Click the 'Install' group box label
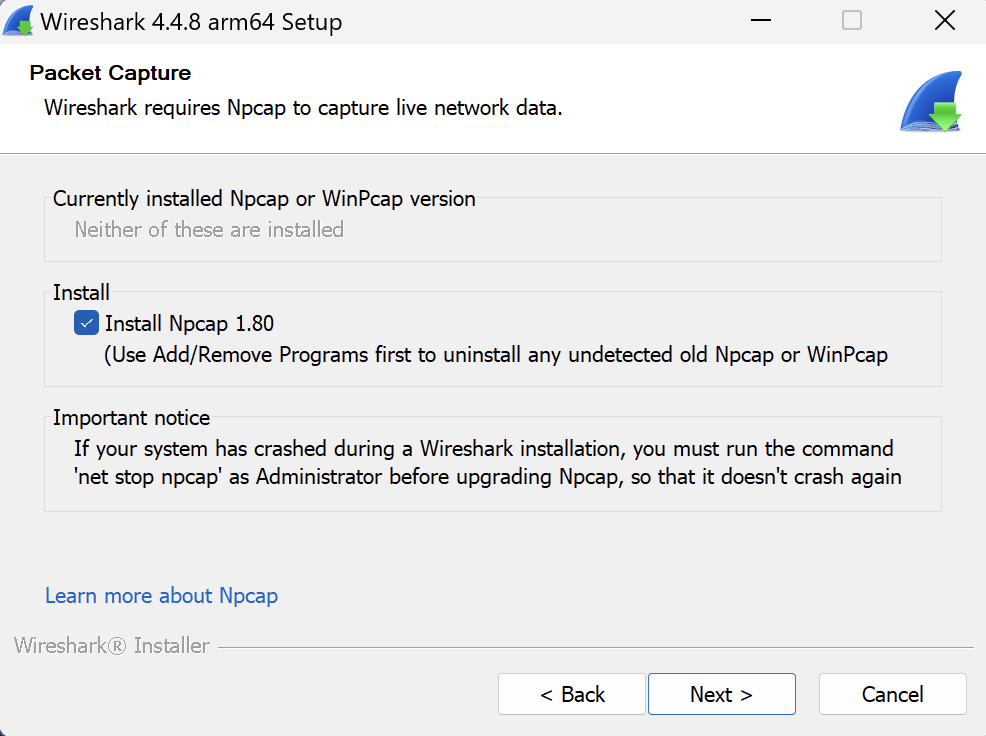The height and width of the screenshot is (736, 986). coord(81,293)
